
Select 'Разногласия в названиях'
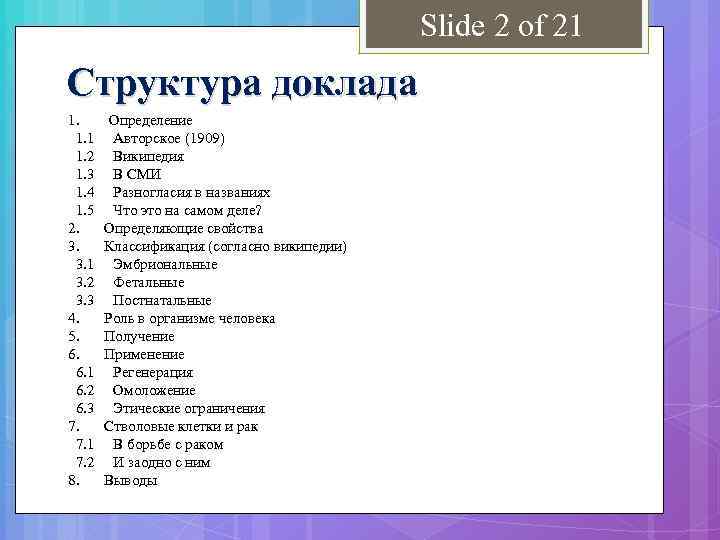pos(191,192)
